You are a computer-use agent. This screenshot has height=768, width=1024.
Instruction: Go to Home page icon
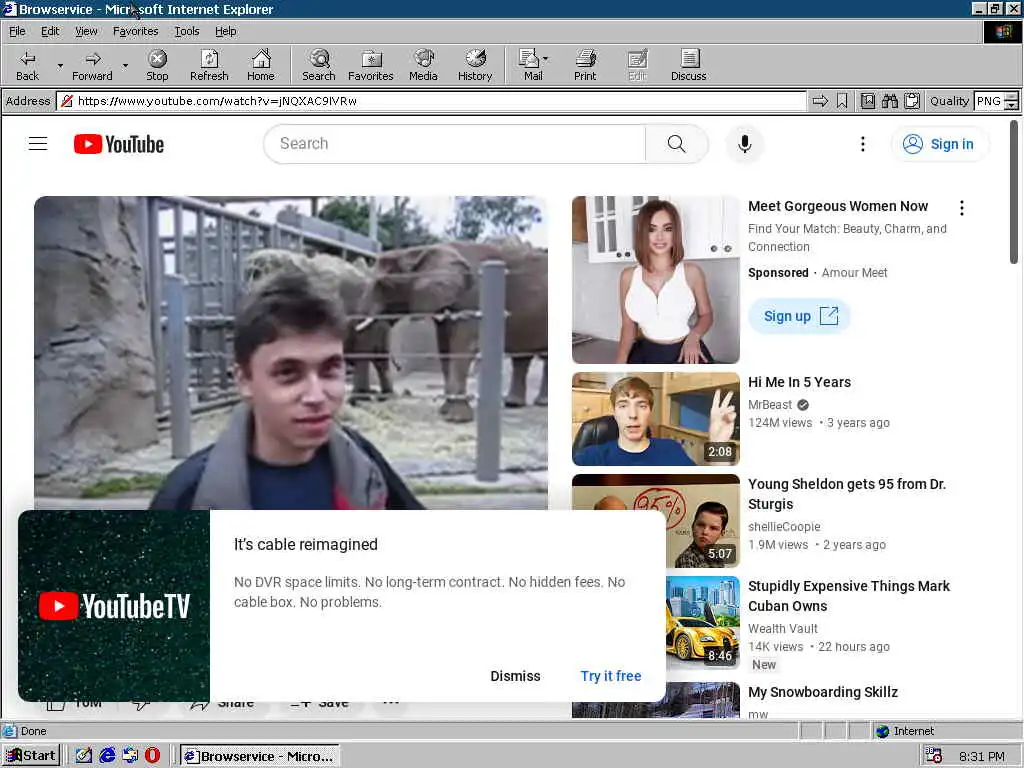pos(261,65)
